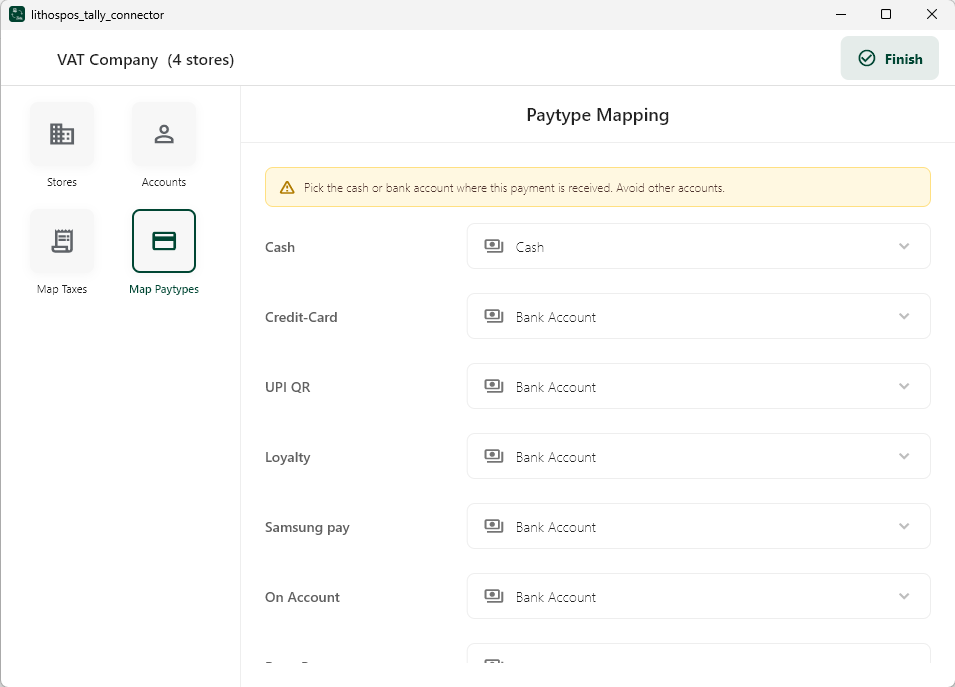
Task: Click the Credit-Card paytype label
Action: (x=301, y=317)
